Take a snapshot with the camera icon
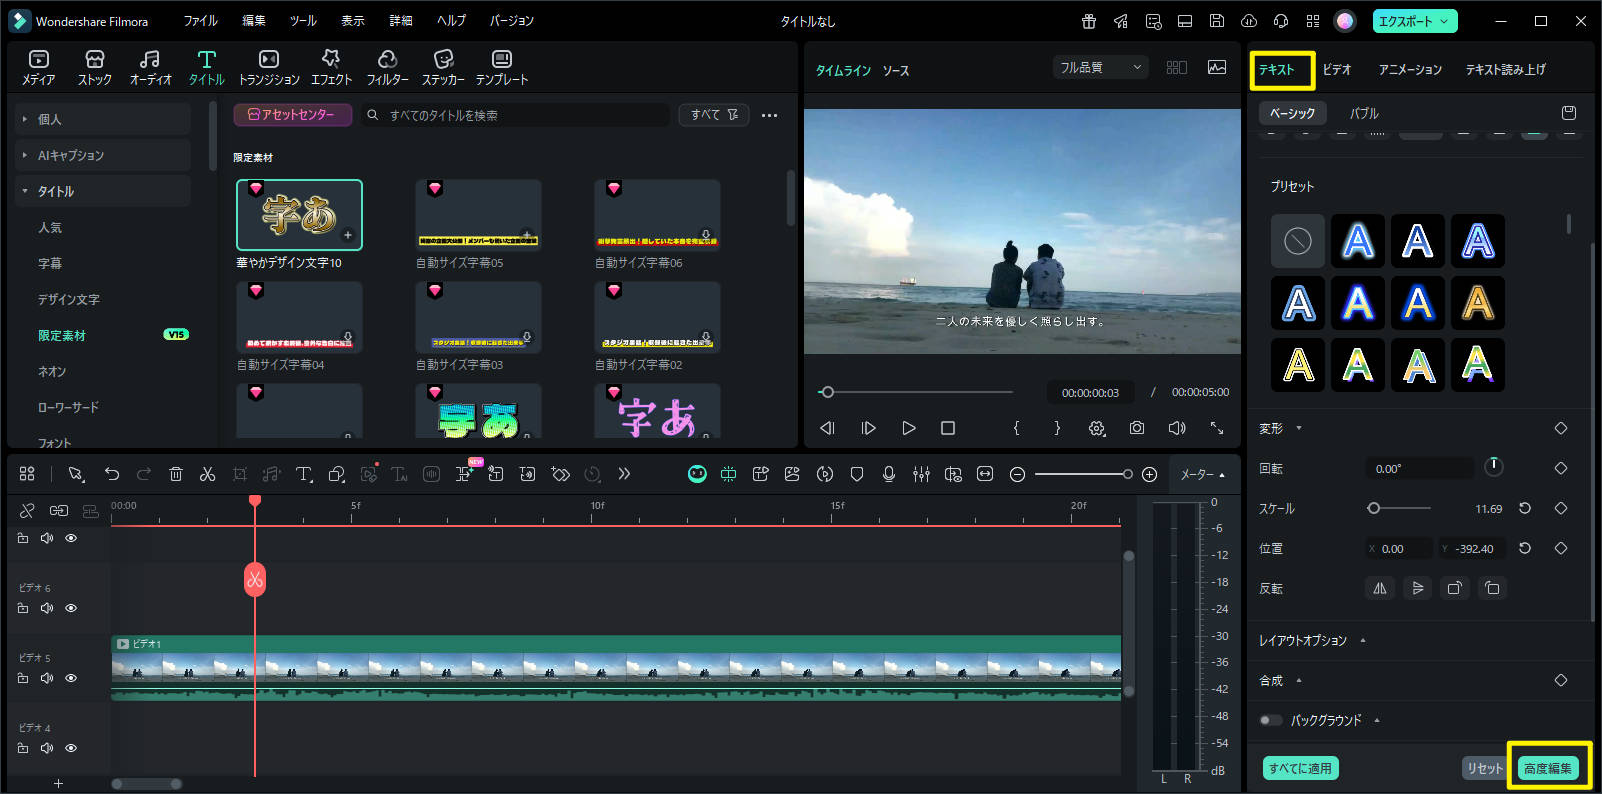 [1137, 428]
